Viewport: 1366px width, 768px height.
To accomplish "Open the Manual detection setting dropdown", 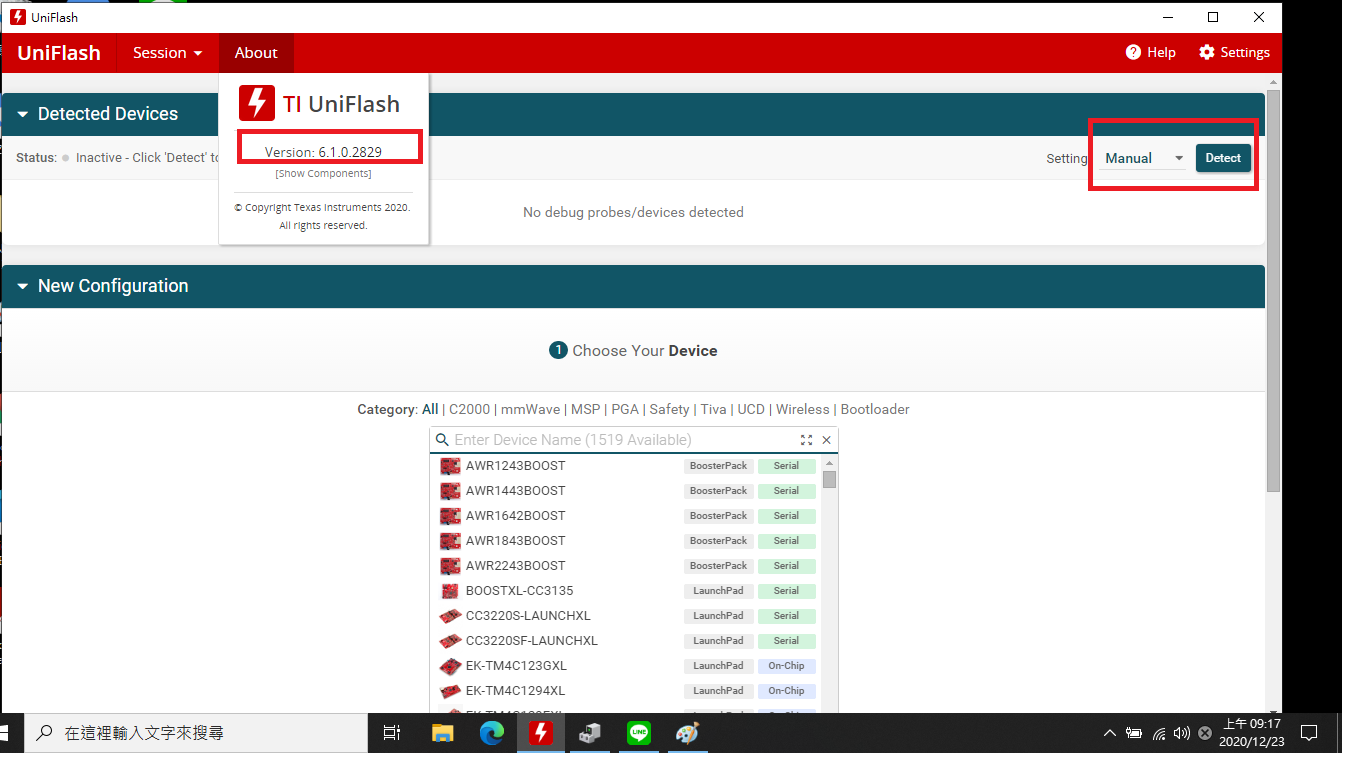I will coord(1144,158).
